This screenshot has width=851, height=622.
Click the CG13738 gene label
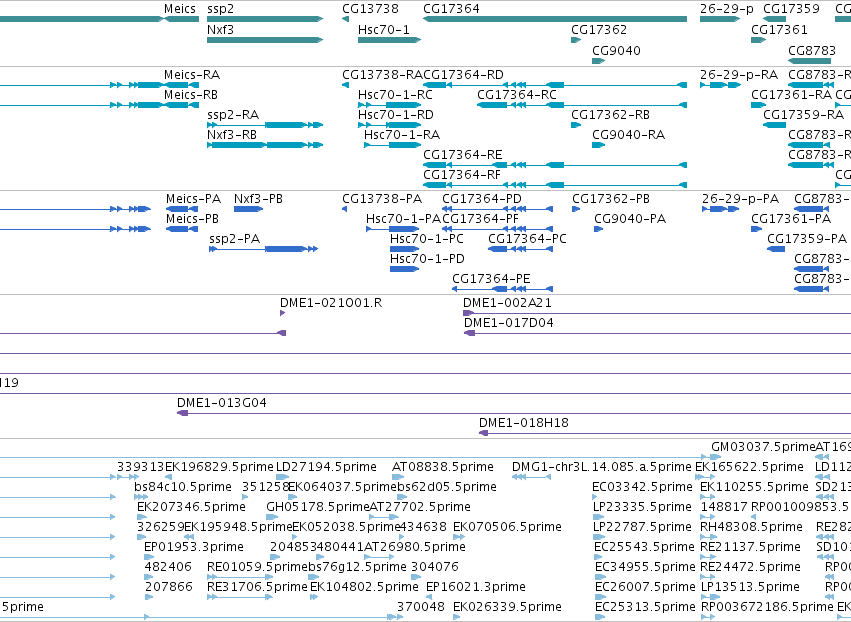coord(370,9)
